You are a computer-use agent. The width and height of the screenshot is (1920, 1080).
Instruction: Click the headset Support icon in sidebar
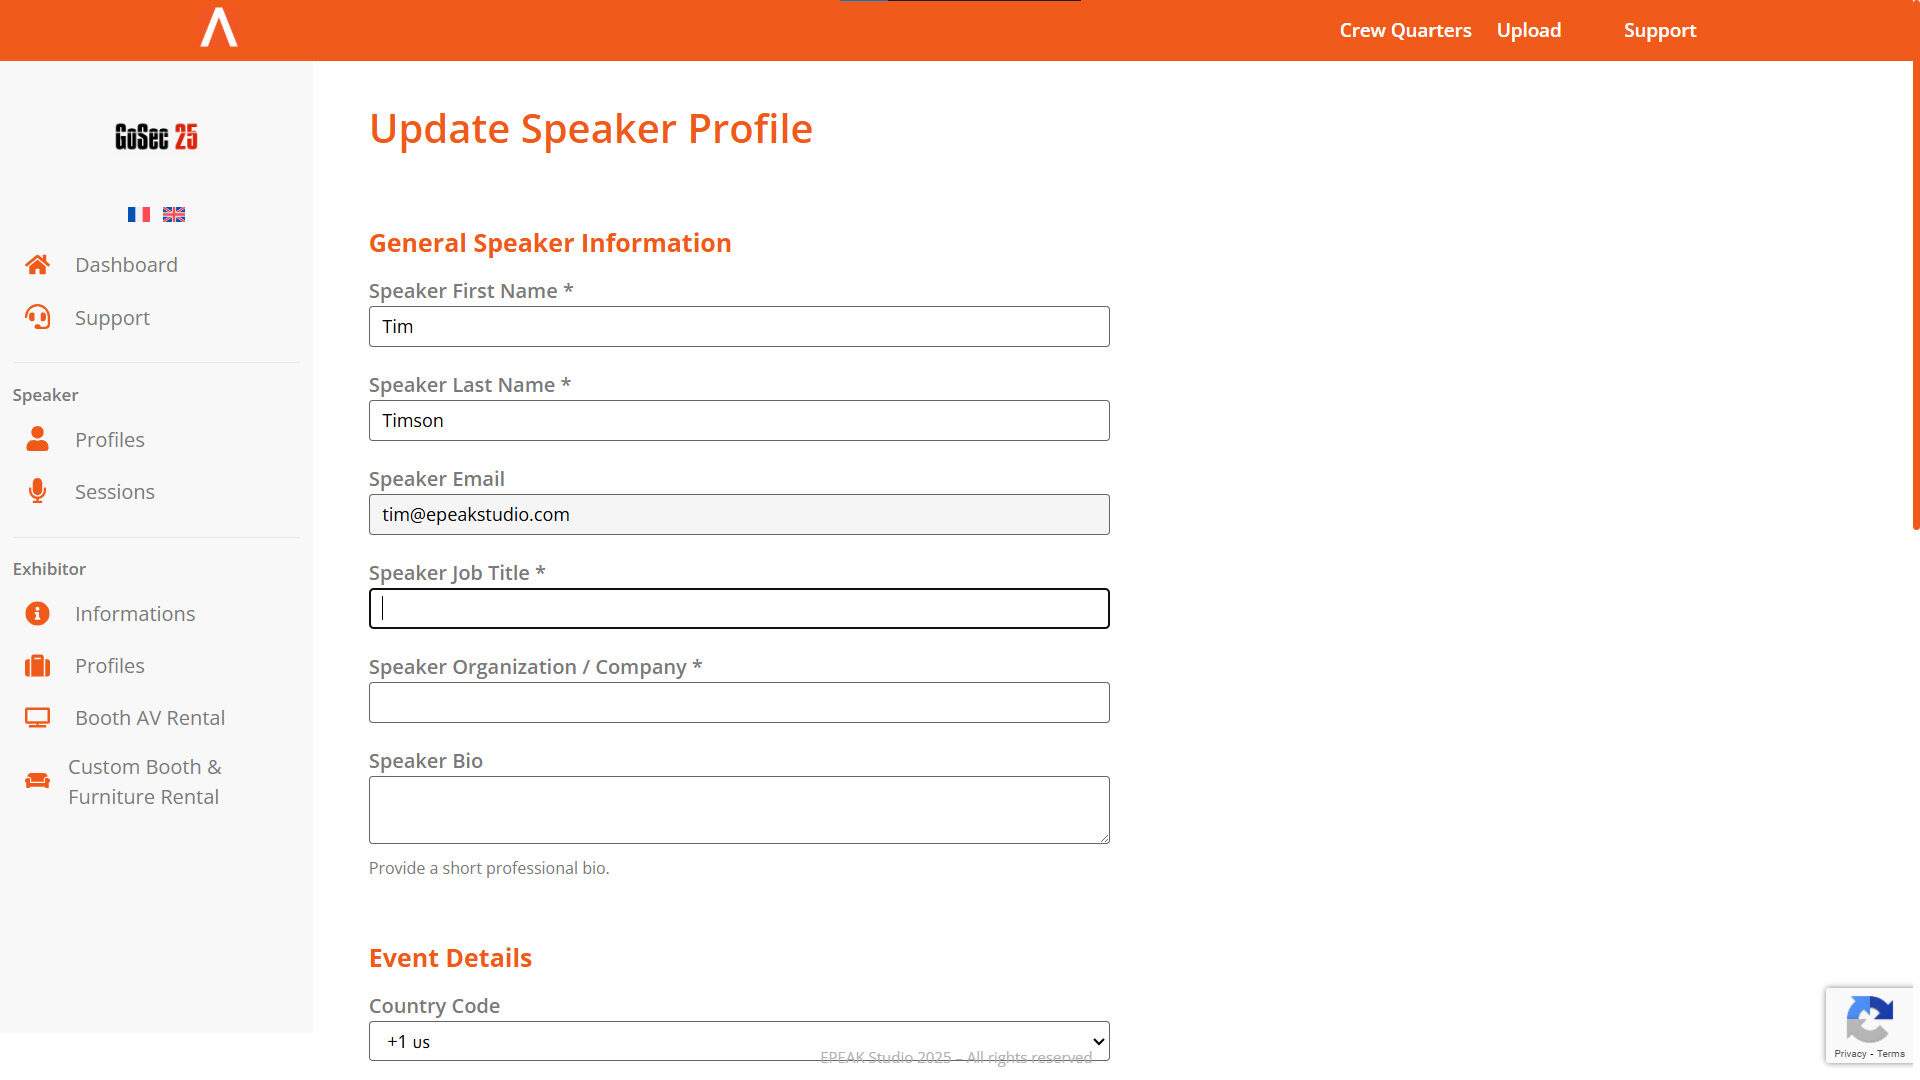pos(37,318)
